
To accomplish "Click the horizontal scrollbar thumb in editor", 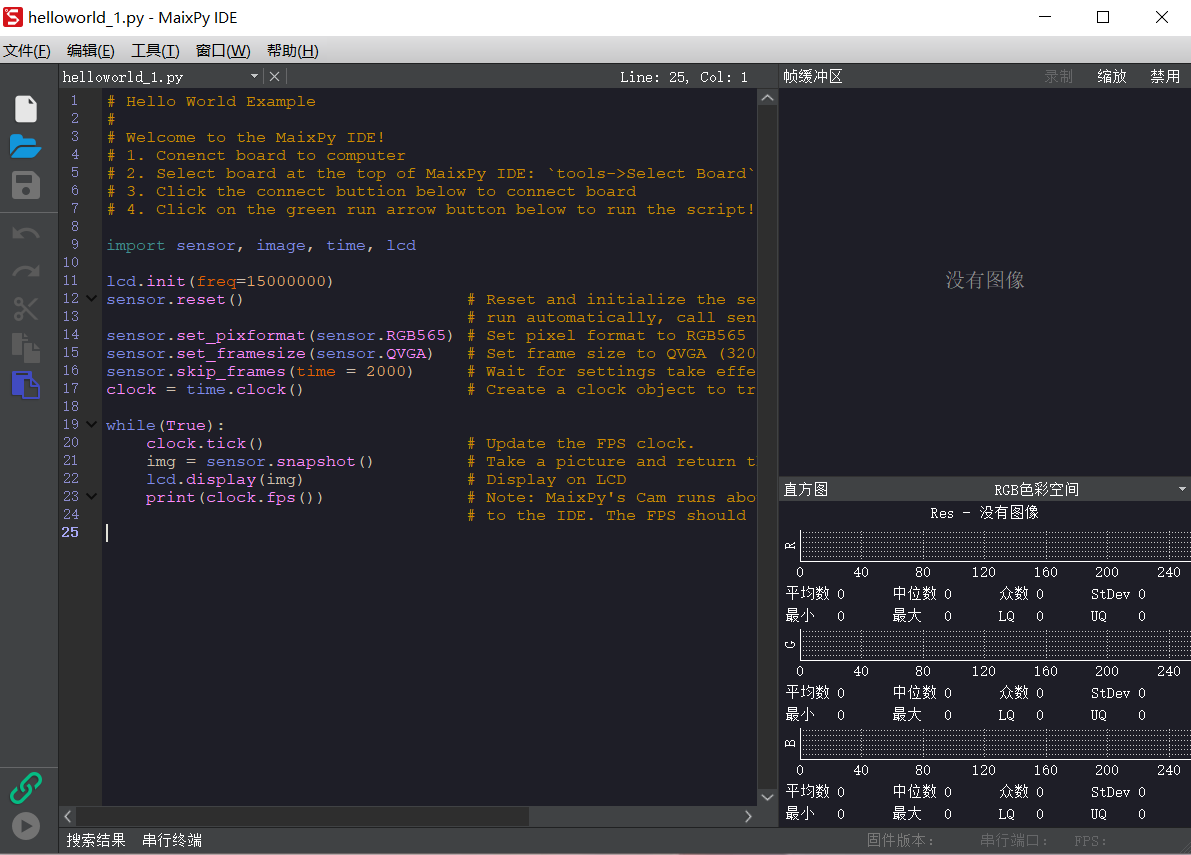I will 302,816.
